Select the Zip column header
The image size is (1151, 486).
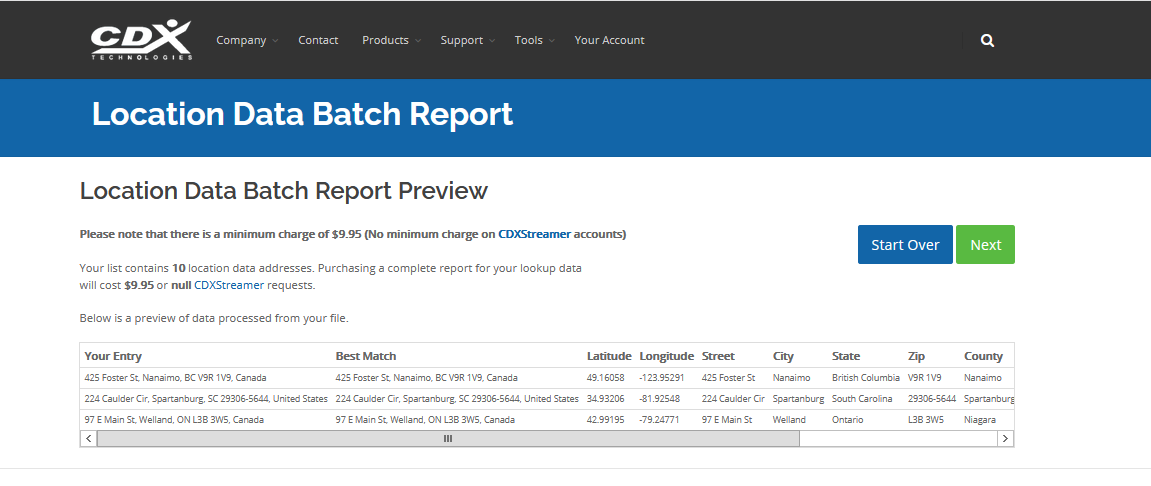pyautogui.click(x=916, y=356)
